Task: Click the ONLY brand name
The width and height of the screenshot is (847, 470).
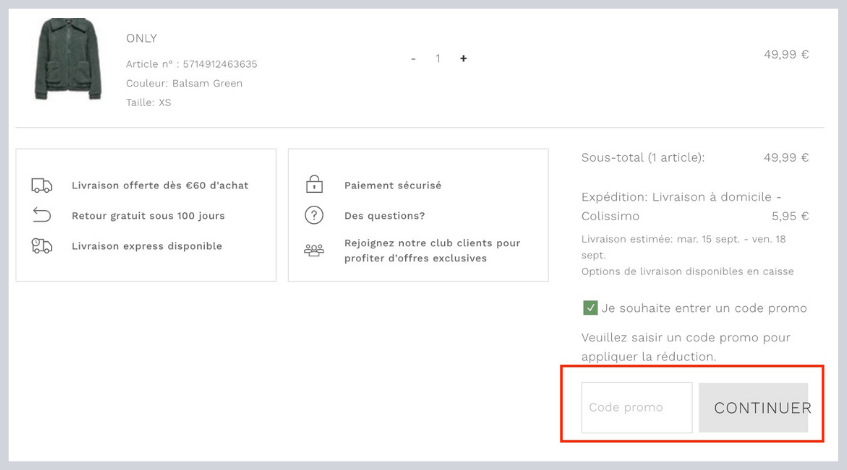Action: point(141,38)
